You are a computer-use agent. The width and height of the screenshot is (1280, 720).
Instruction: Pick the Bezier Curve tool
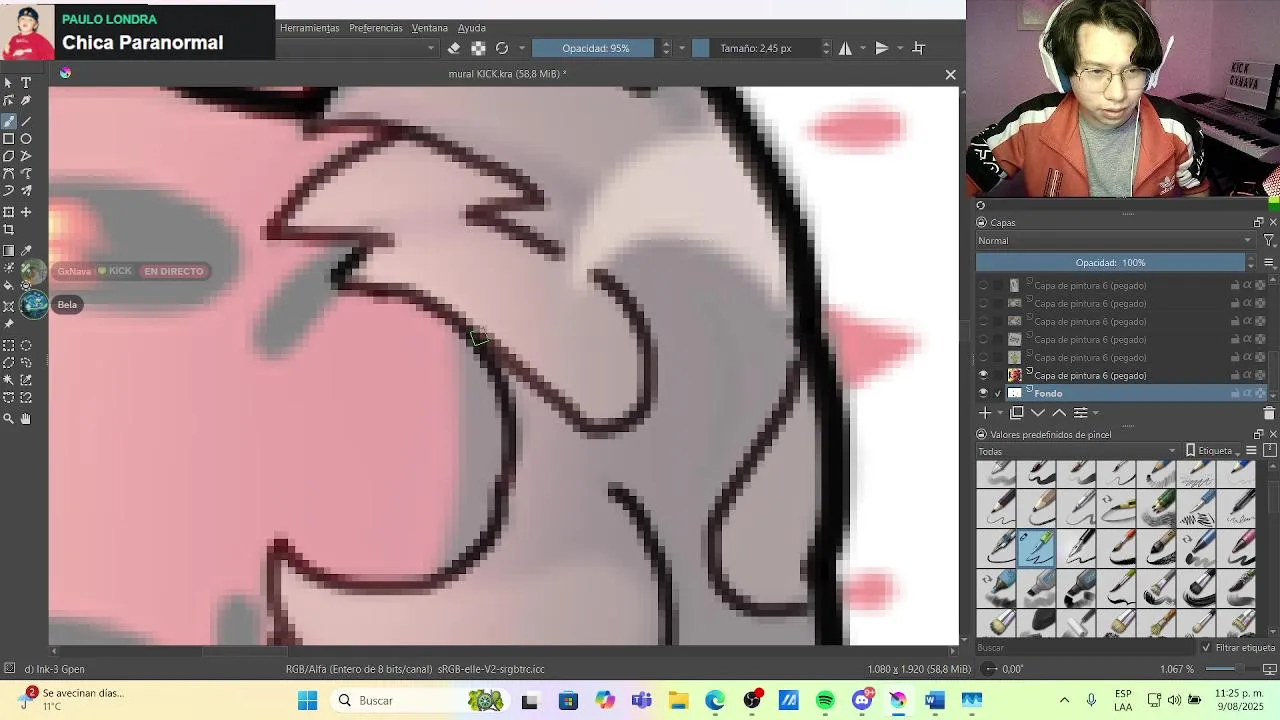9,174
